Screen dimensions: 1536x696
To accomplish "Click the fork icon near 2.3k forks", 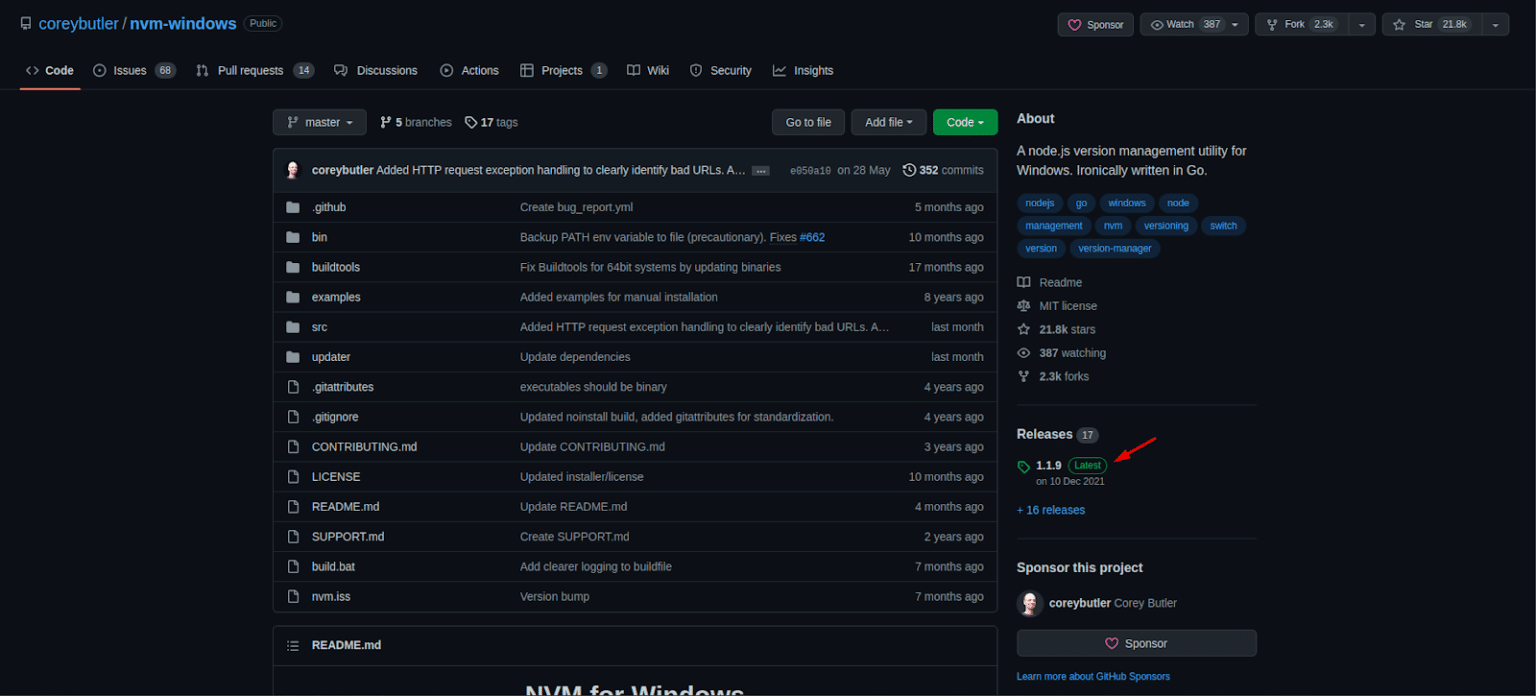I will tap(1023, 376).
